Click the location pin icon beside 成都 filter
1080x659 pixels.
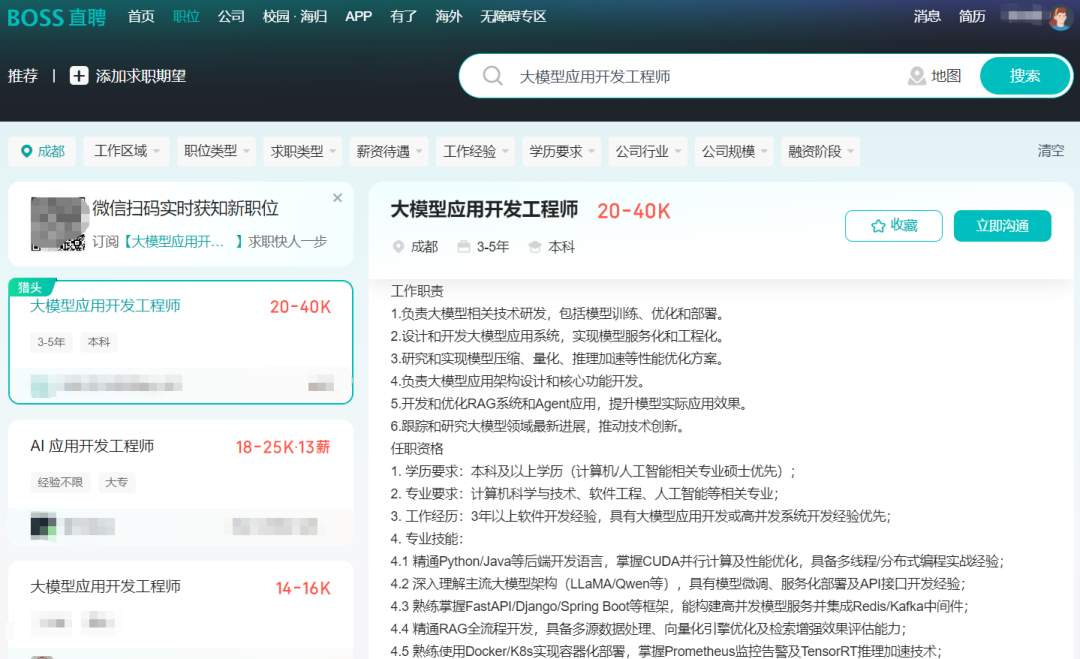pos(26,151)
